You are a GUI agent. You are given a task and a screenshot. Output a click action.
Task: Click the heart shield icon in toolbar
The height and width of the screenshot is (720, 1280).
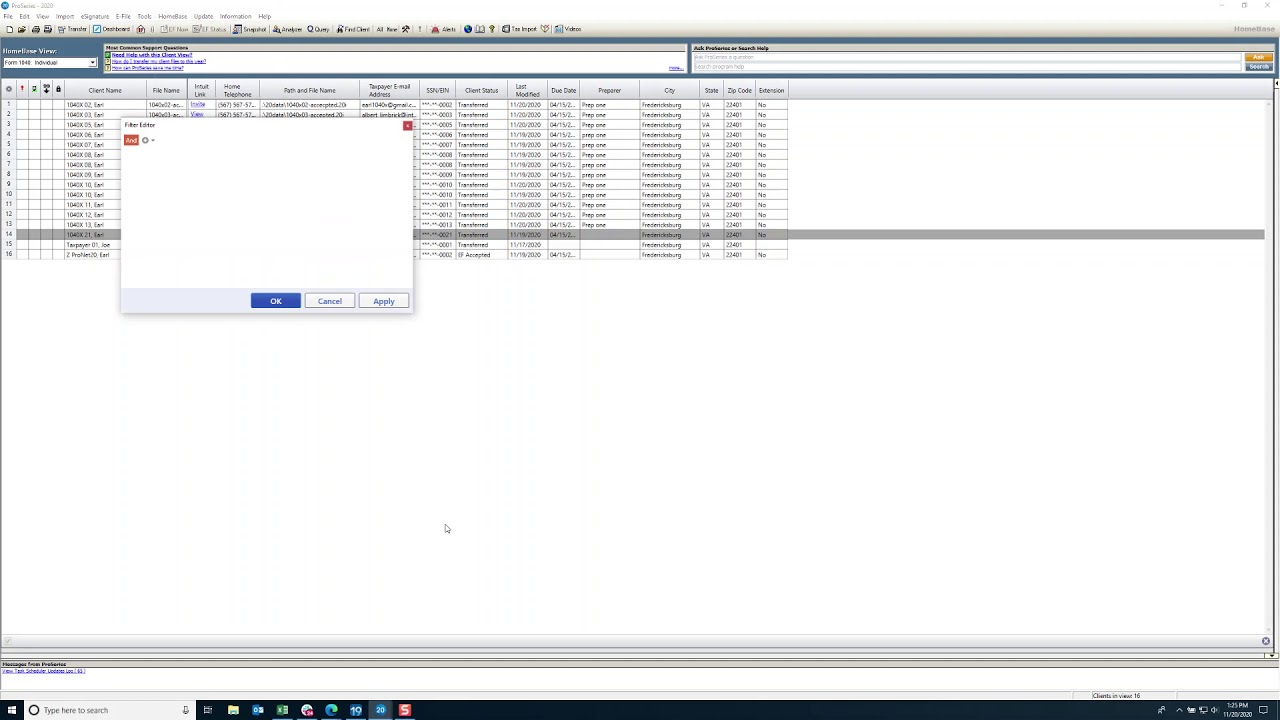pos(545,29)
